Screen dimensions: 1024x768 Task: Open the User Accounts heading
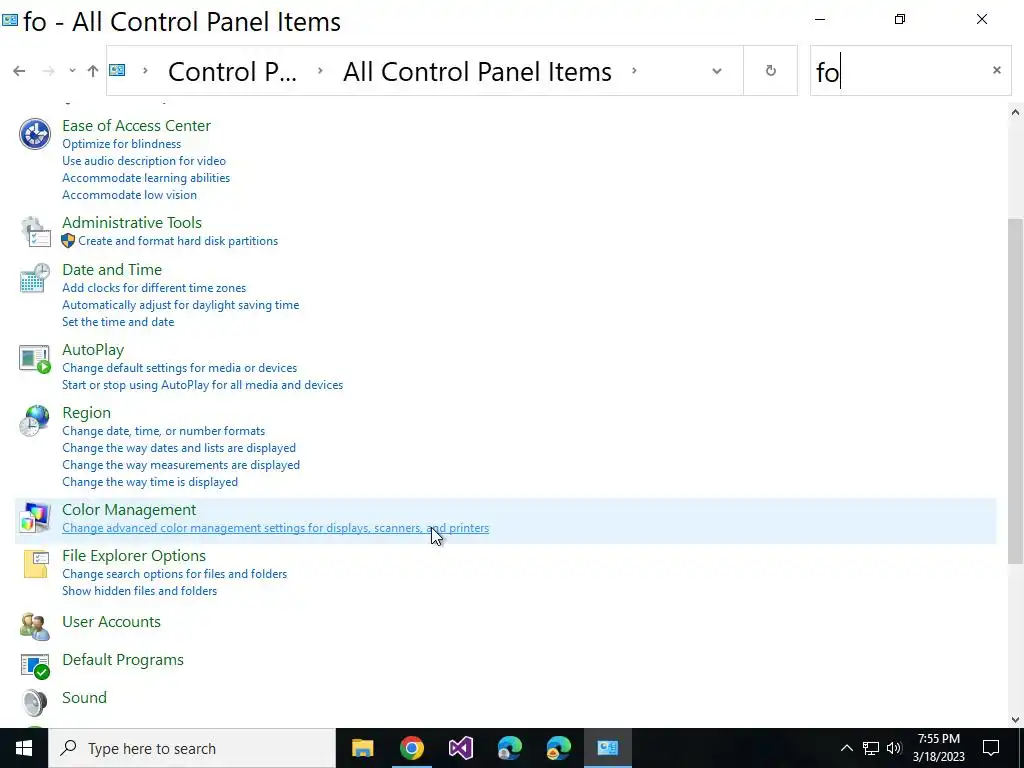tap(111, 622)
